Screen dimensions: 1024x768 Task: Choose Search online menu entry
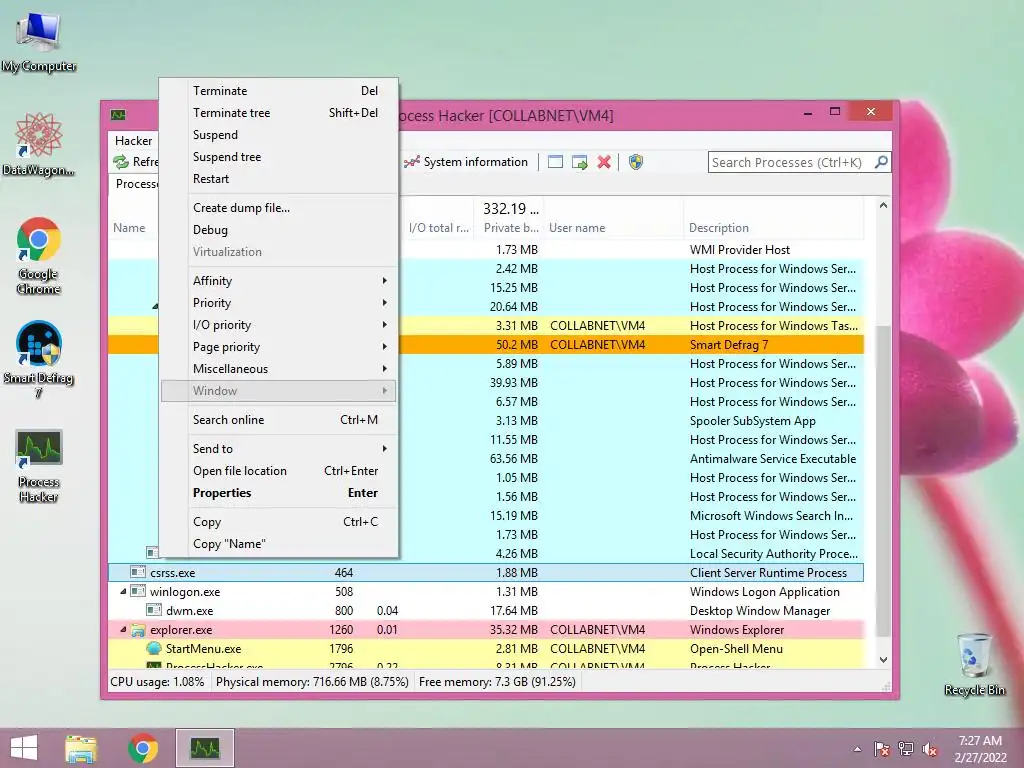point(278,420)
